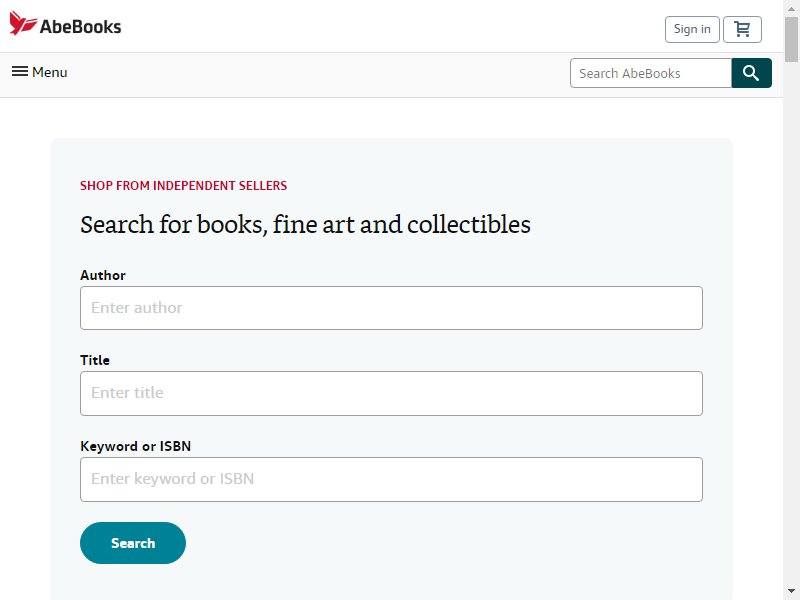Click the magnifying glass search button
The width and height of the screenshot is (800, 600).
click(751, 73)
